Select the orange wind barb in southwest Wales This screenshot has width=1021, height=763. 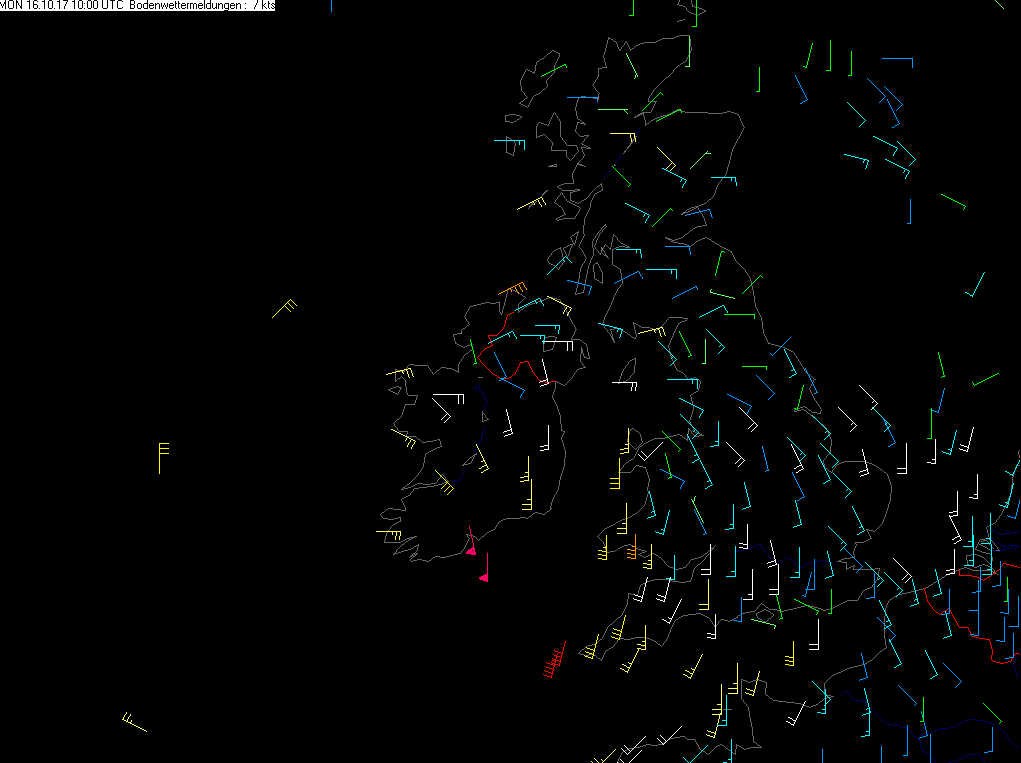(x=632, y=548)
